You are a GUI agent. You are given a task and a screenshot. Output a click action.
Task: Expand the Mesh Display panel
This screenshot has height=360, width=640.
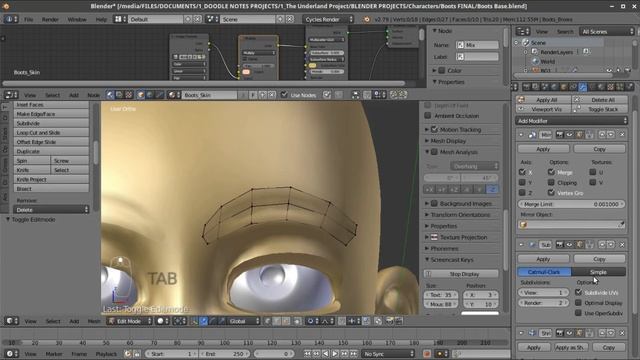coord(427,141)
